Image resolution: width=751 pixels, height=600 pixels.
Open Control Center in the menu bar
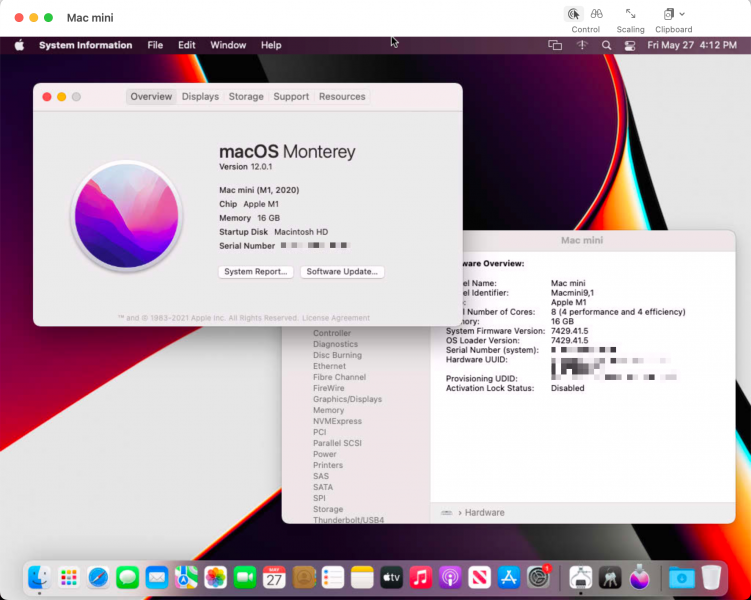coord(630,45)
